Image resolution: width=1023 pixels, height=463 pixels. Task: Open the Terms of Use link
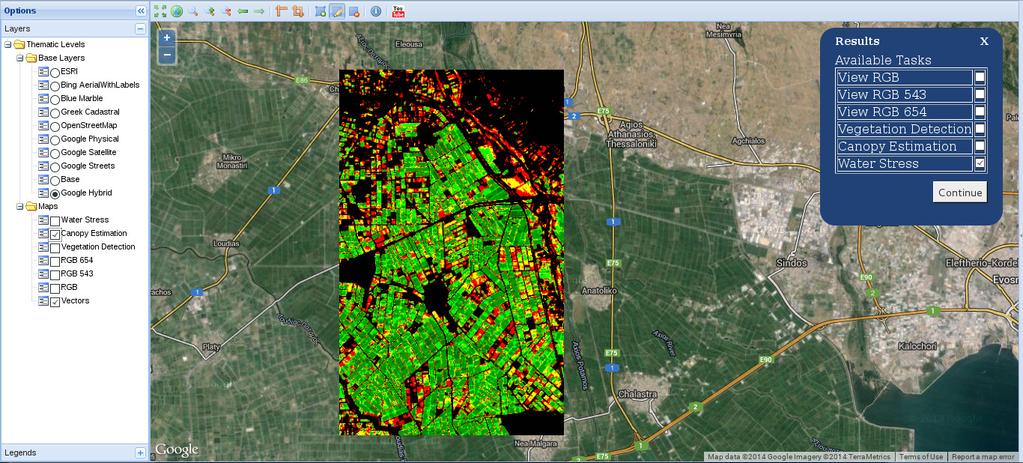point(922,456)
